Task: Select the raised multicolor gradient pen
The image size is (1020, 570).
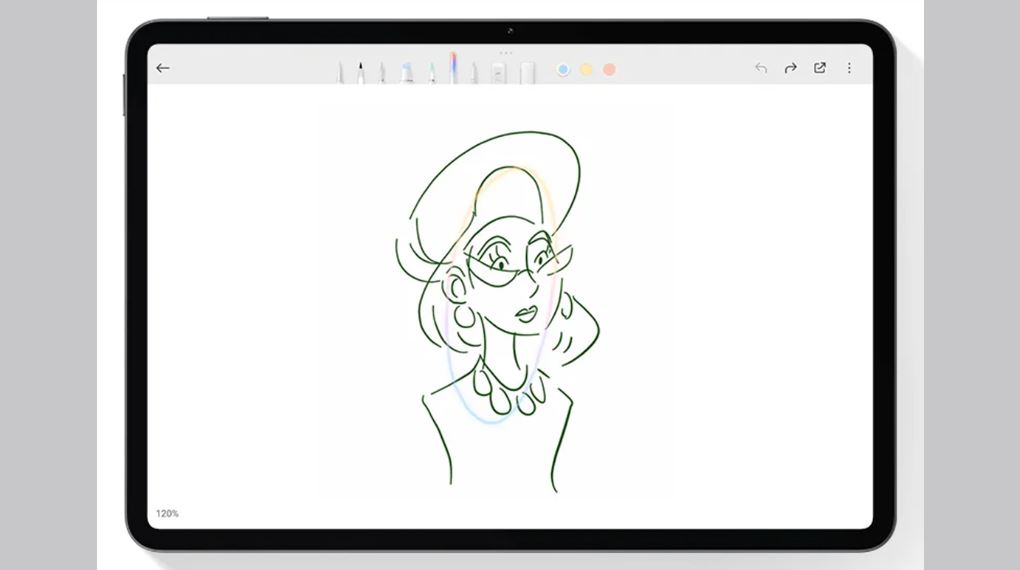Action: tap(453, 68)
